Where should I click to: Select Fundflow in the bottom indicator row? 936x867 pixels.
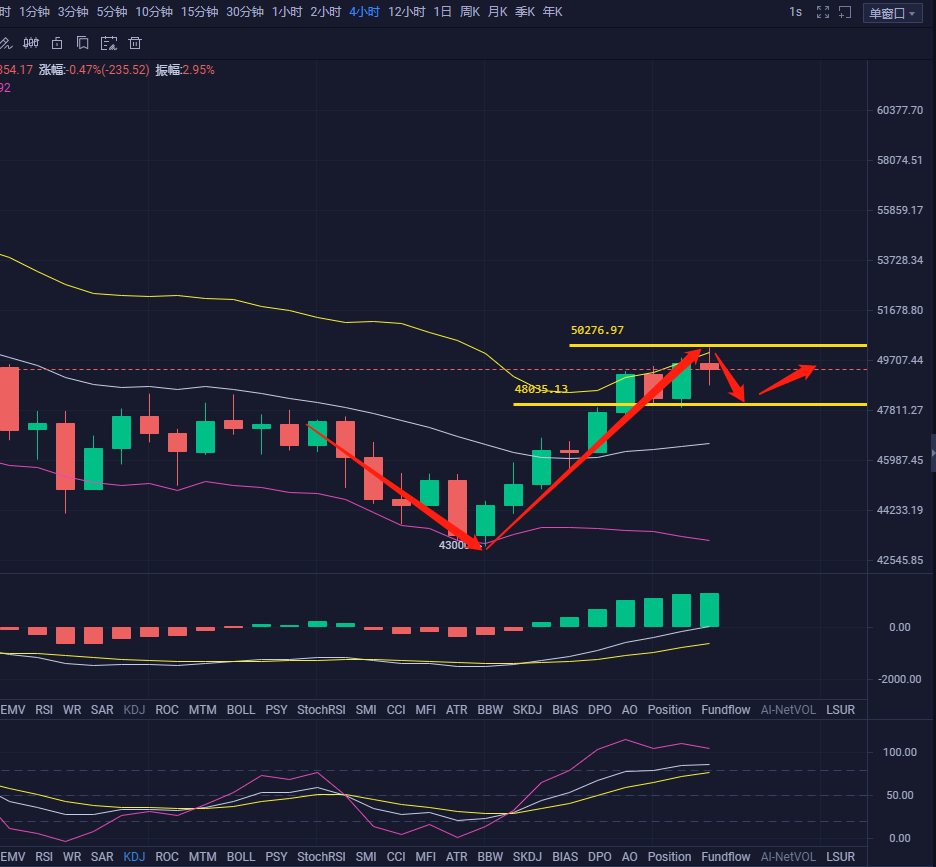point(726,857)
